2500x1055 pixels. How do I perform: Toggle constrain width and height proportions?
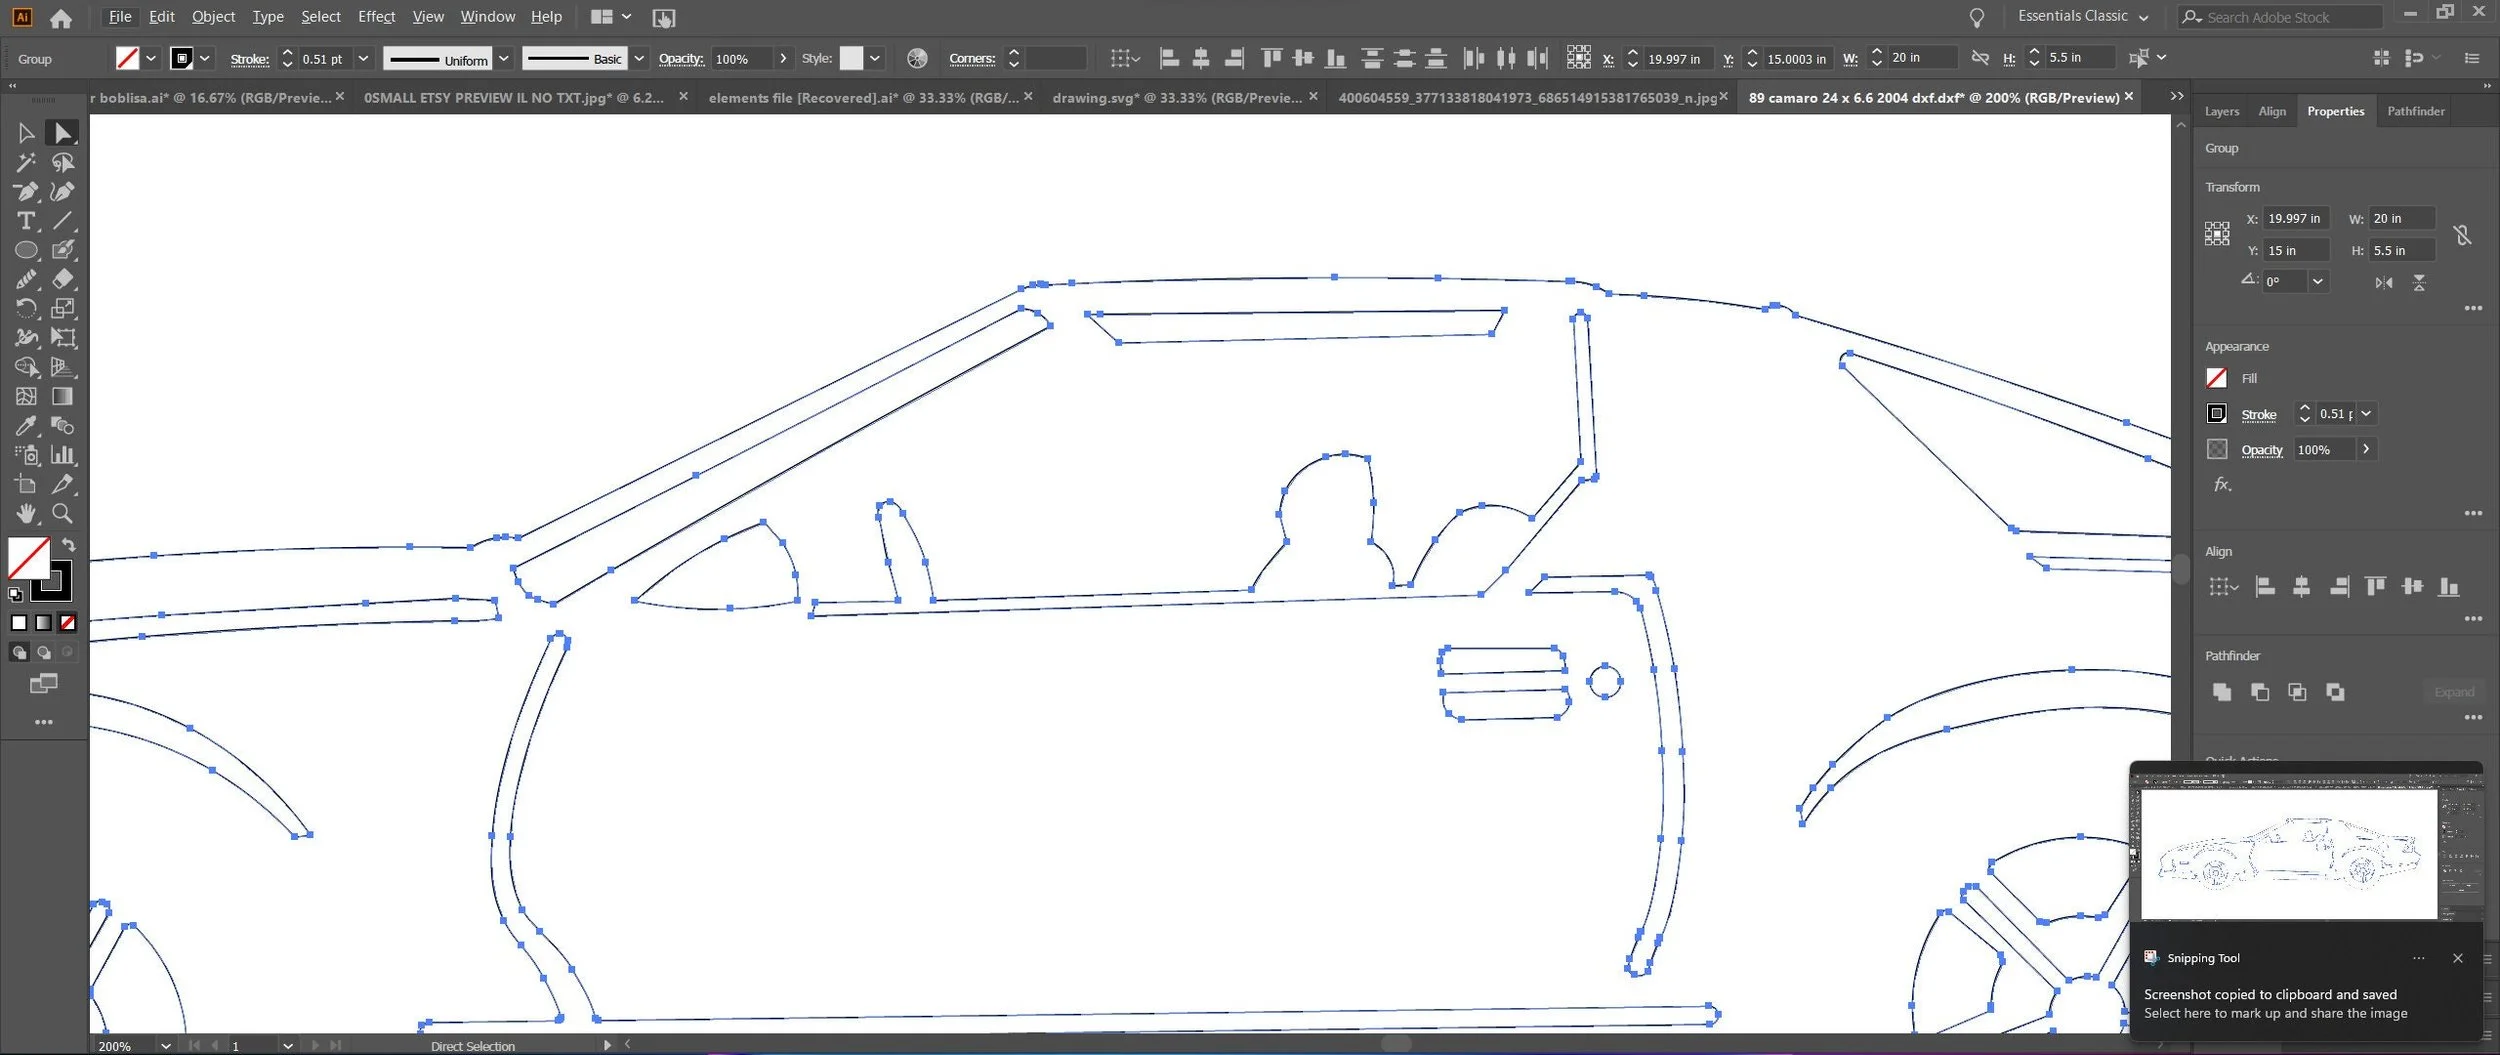pyautogui.click(x=2462, y=235)
